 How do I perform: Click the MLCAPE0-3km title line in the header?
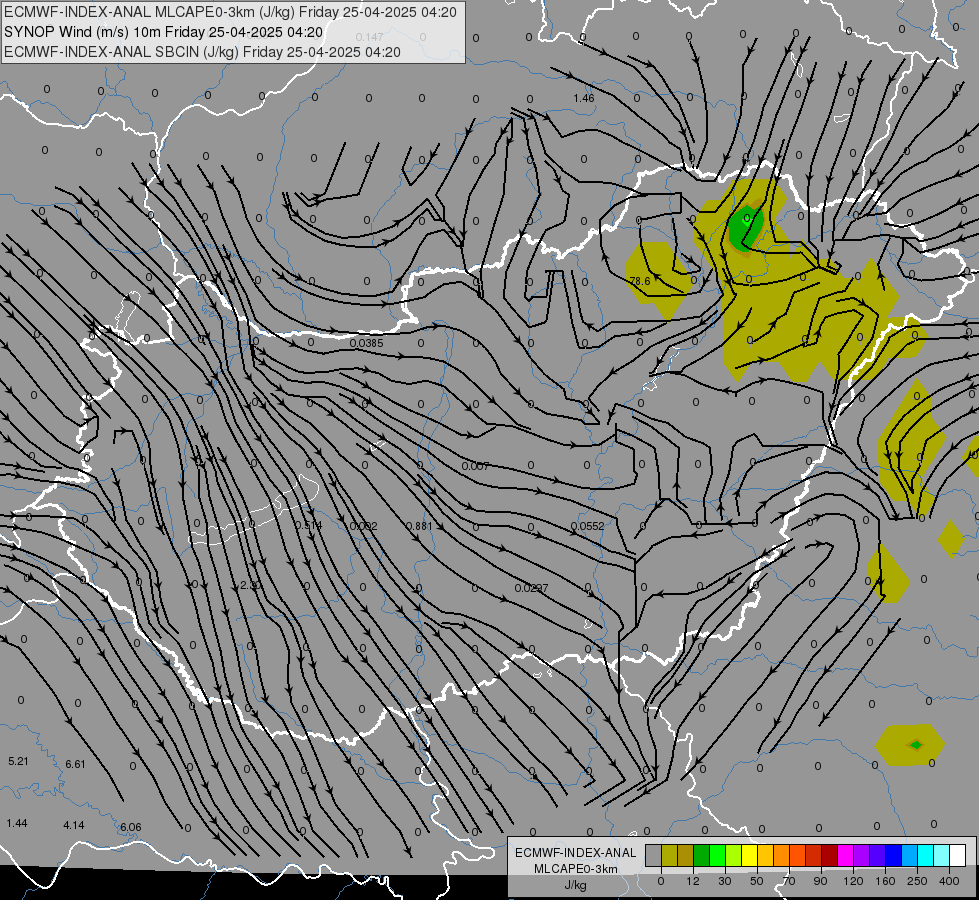click(x=230, y=12)
